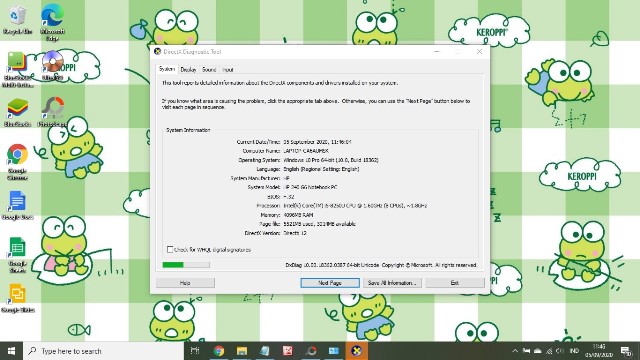This screenshot has height=360, width=640.
Task: Click the Processor value text
Action: [x=355, y=206]
